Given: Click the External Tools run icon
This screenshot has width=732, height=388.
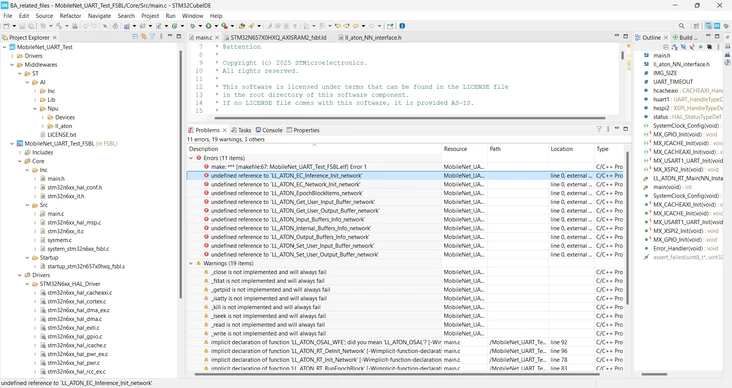Looking at the screenshot, I should (x=224, y=26).
